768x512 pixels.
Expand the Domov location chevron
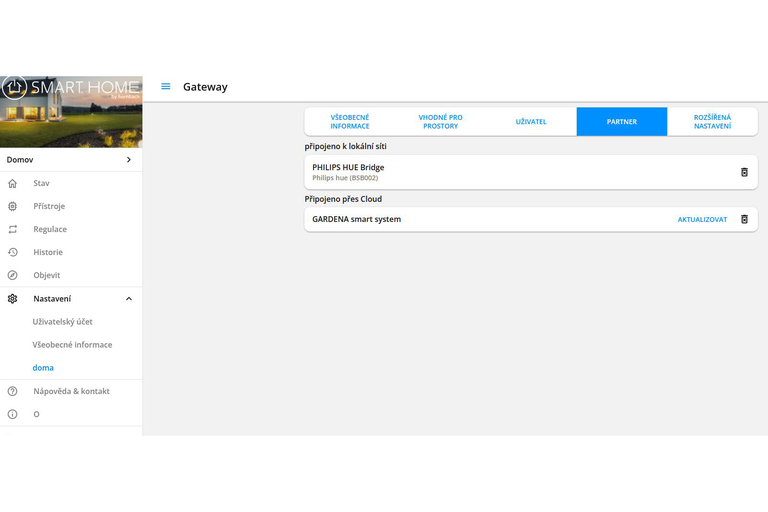pos(128,160)
